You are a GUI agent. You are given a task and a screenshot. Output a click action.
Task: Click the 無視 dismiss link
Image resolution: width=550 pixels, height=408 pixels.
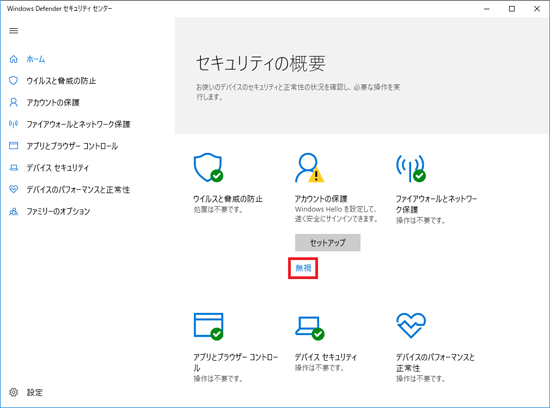pyautogui.click(x=303, y=268)
